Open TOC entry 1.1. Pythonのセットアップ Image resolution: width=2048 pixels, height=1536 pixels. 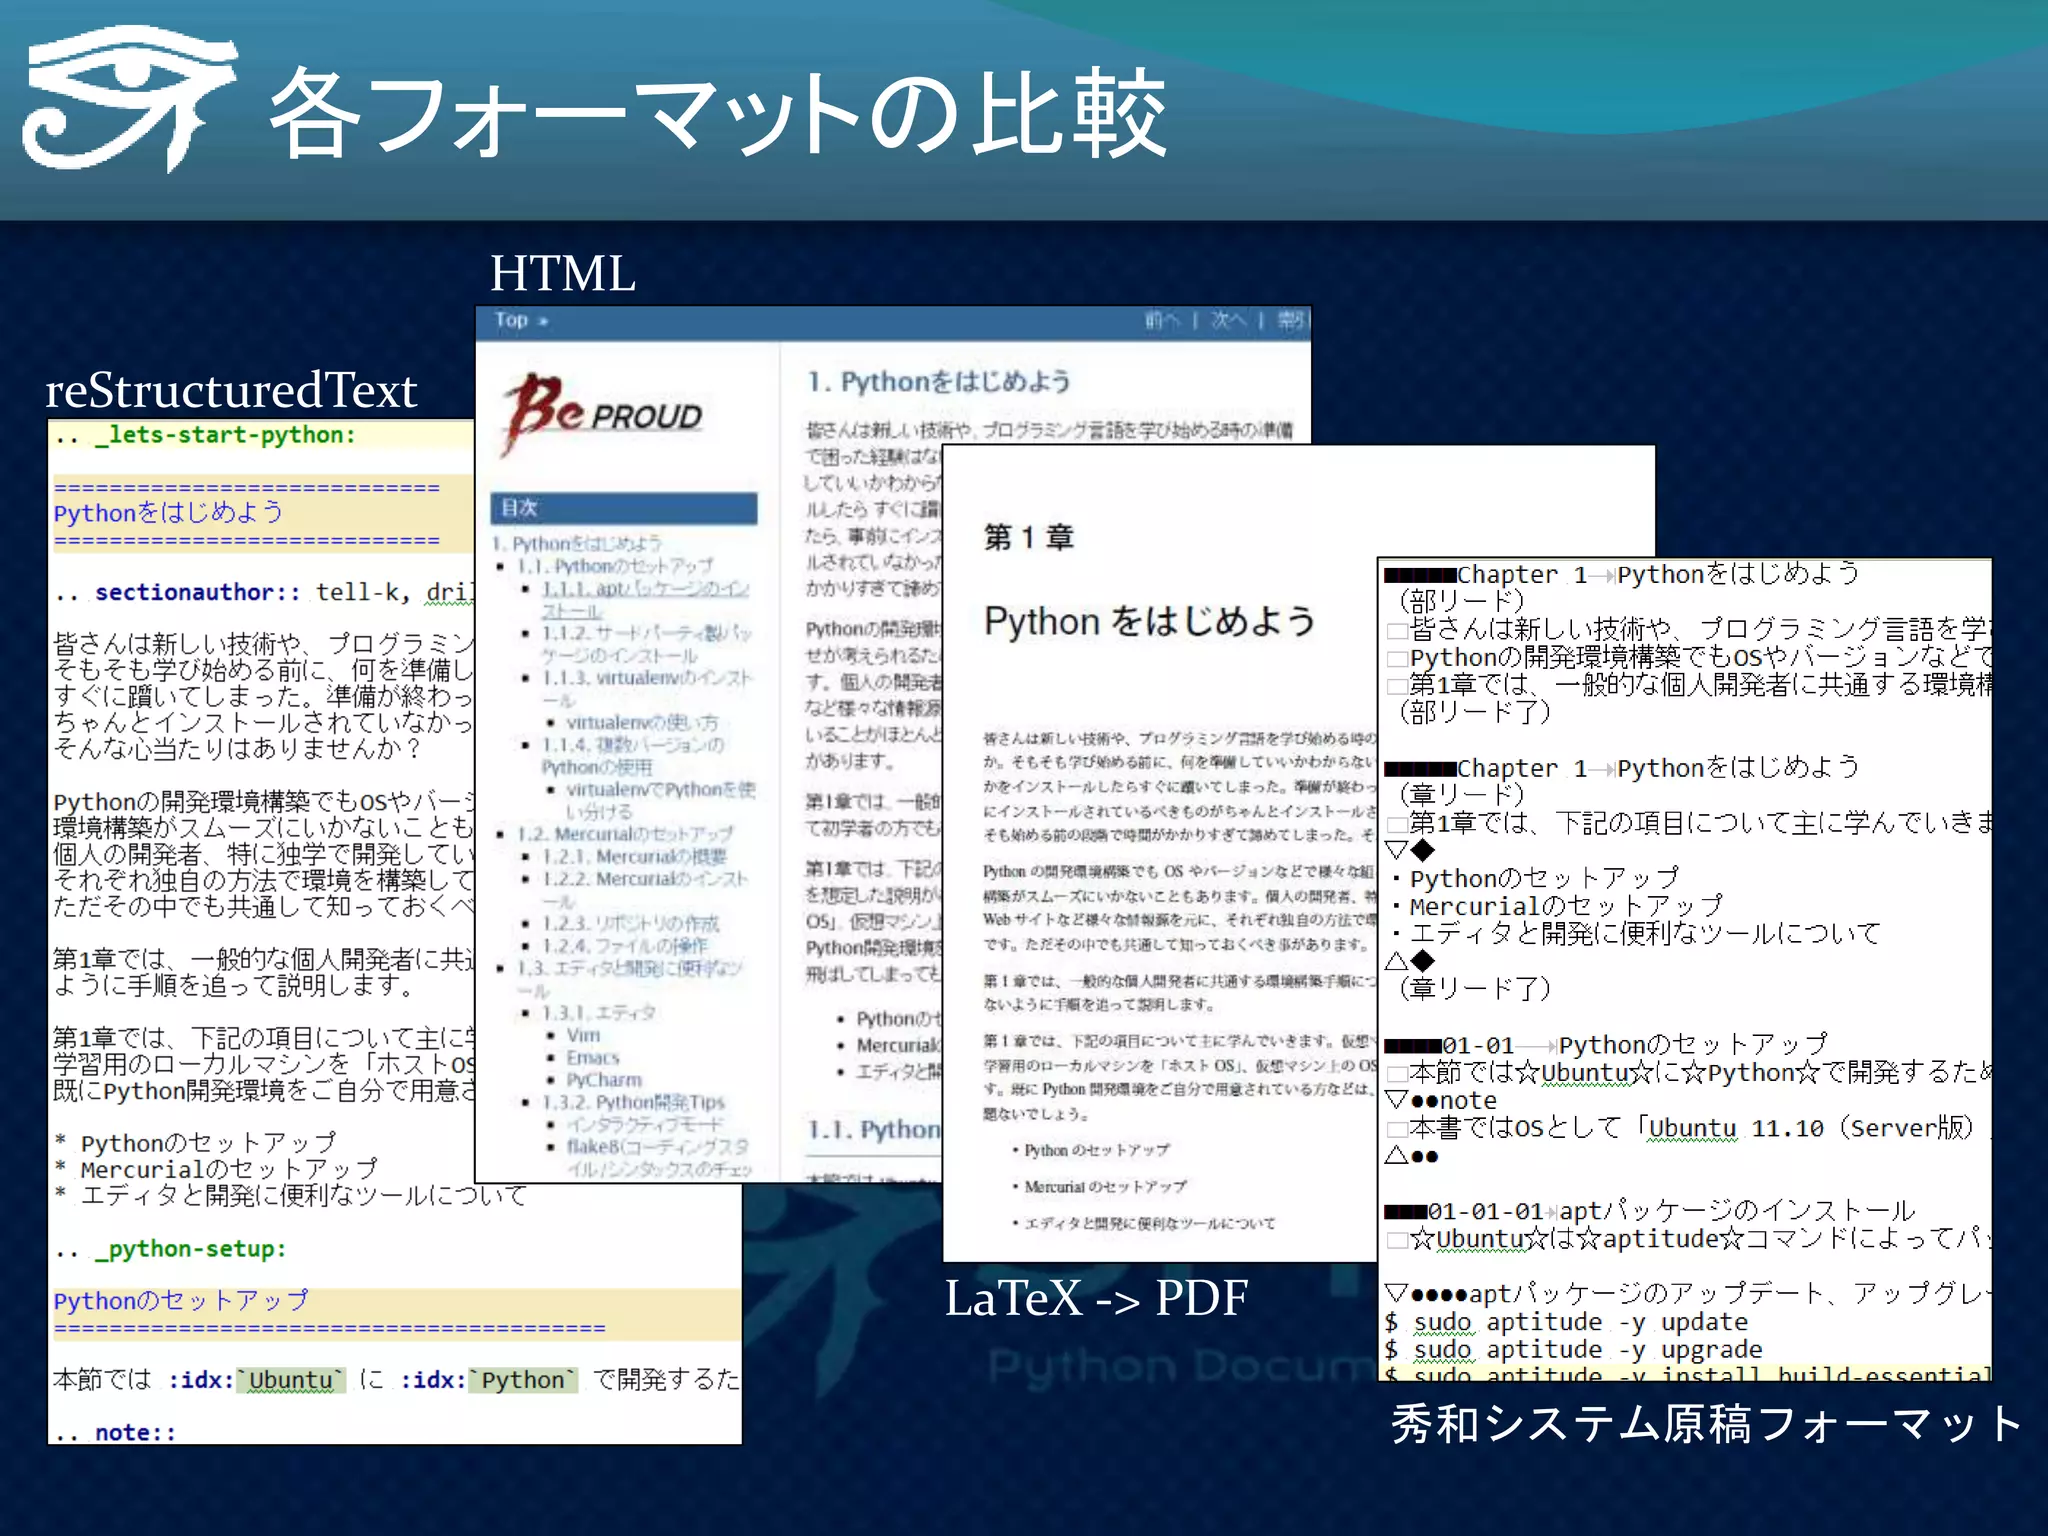pos(615,566)
